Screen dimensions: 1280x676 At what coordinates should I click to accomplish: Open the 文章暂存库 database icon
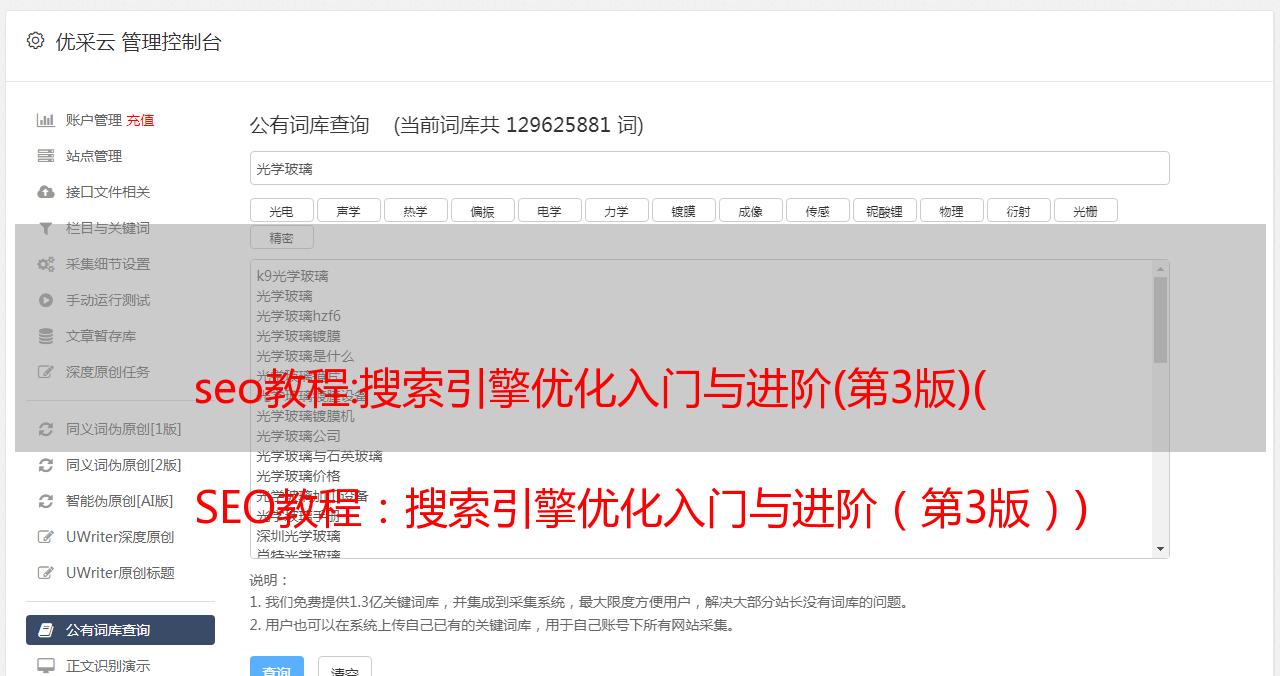click(45, 336)
